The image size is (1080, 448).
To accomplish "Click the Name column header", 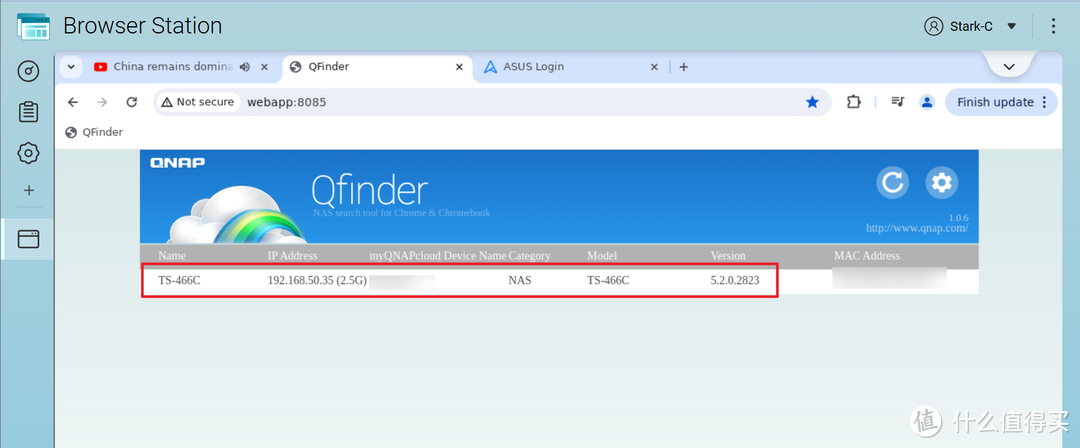I will pos(172,256).
